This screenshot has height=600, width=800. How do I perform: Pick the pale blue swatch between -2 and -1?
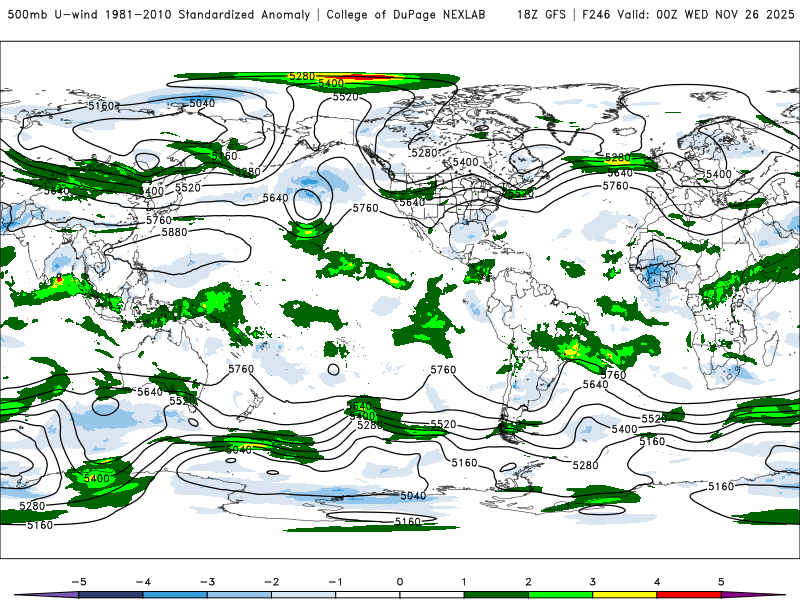point(304,595)
